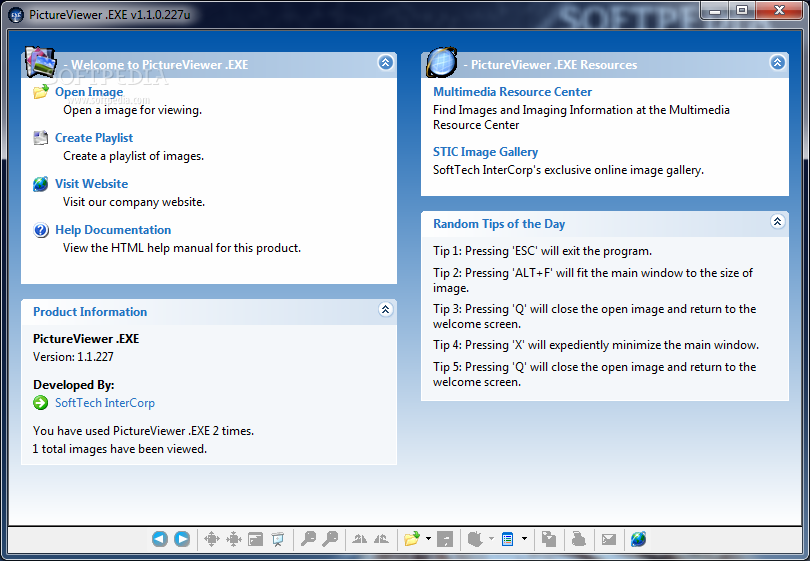Click the document icon beside Create Playlist

point(41,138)
